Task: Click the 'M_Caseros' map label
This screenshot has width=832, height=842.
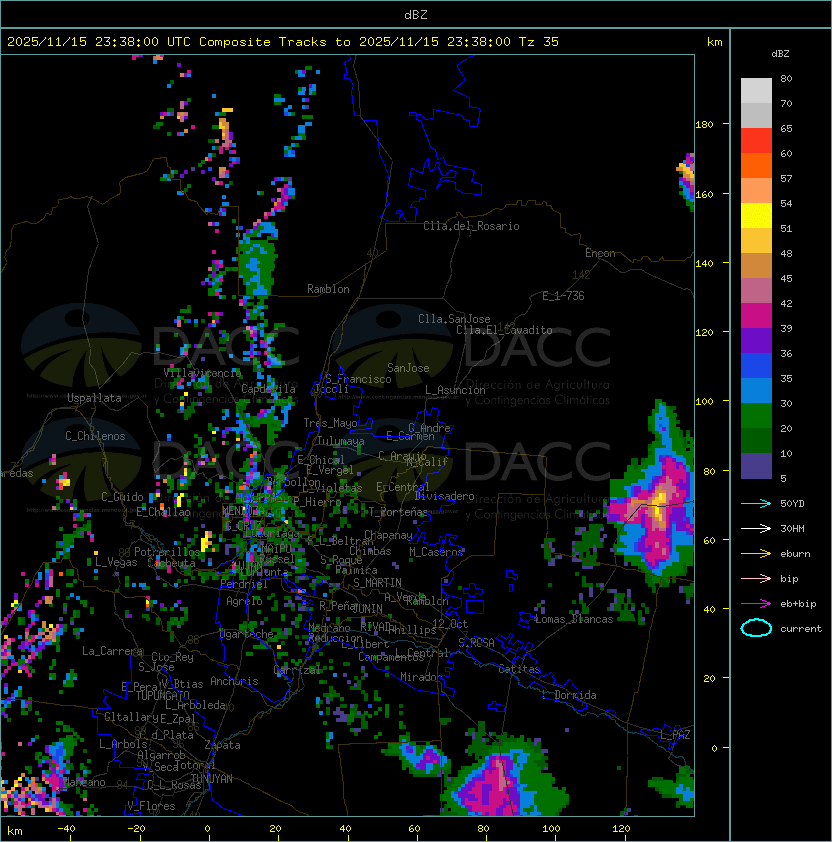Action: click(436, 551)
